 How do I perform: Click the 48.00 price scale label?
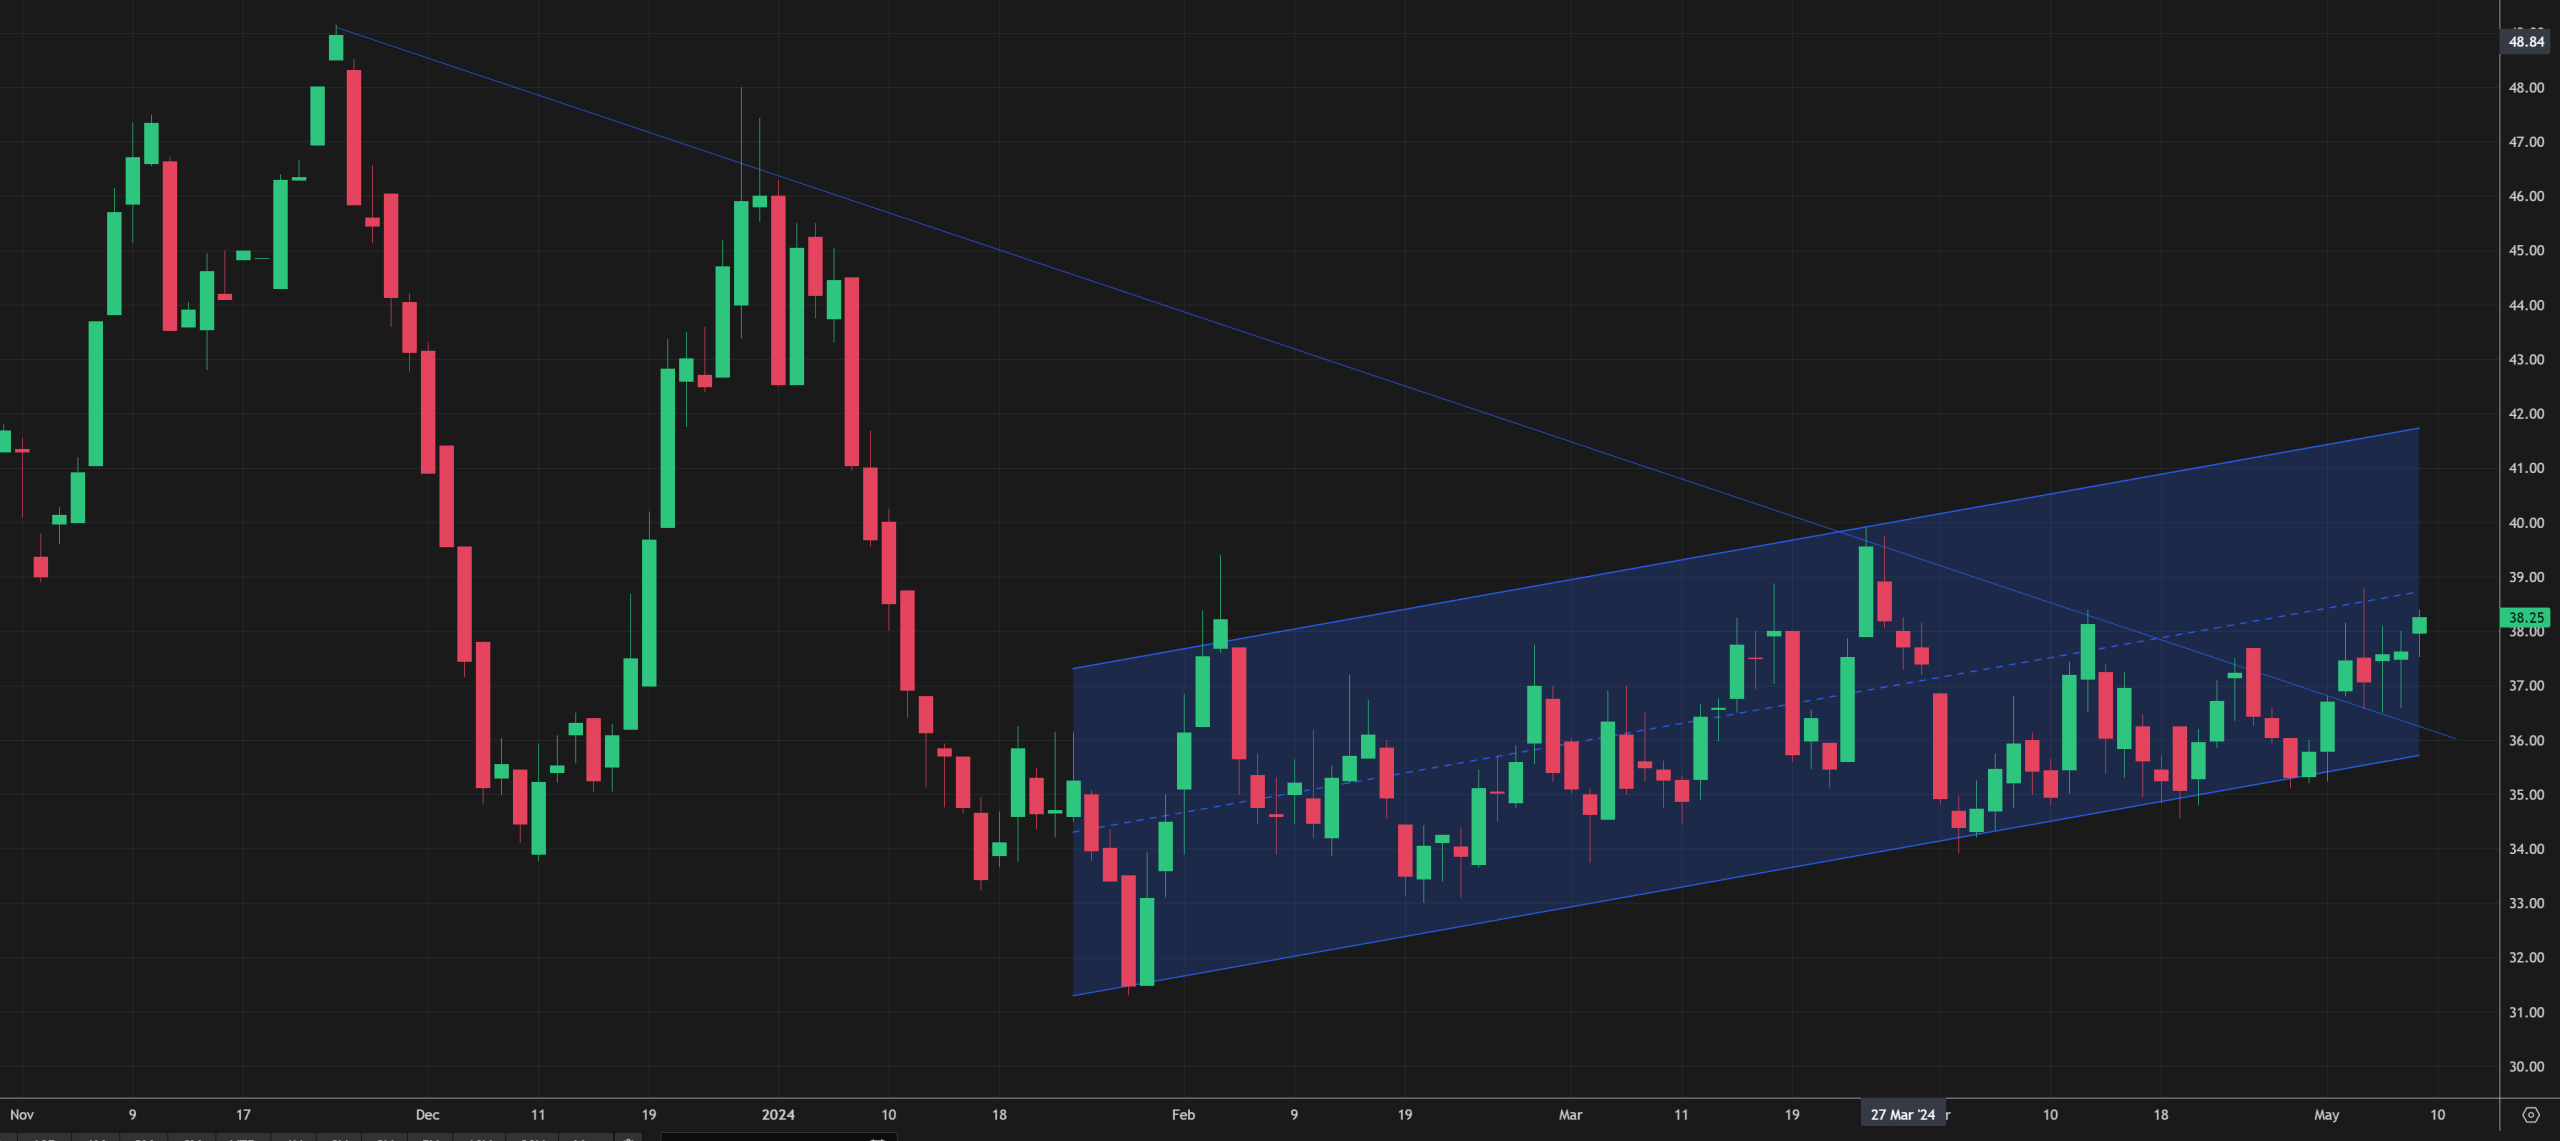click(x=2526, y=88)
